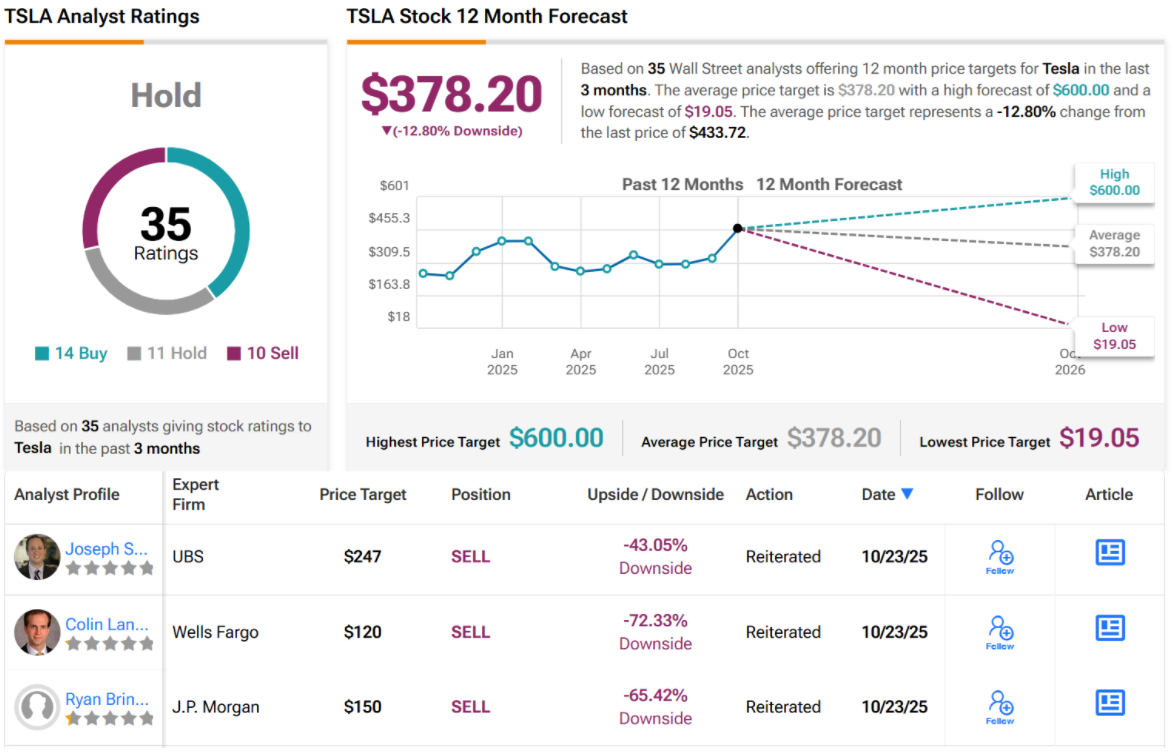
Task: Sort table by Date column arrow
Action: point(907,494)
